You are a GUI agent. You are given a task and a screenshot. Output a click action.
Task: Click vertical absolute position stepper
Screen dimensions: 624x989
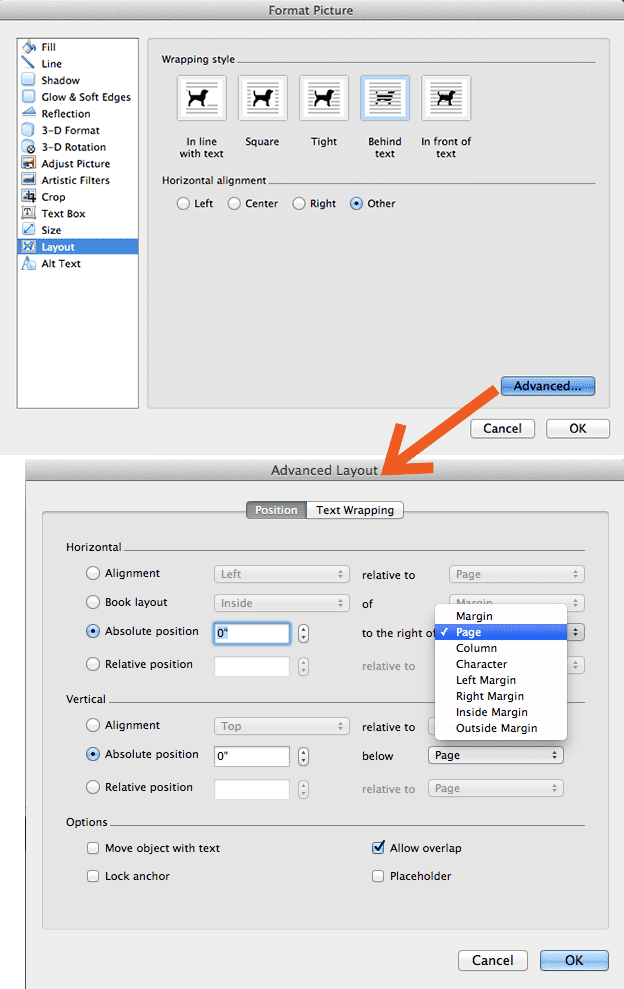pyautogui.click(x=303, y=756)
